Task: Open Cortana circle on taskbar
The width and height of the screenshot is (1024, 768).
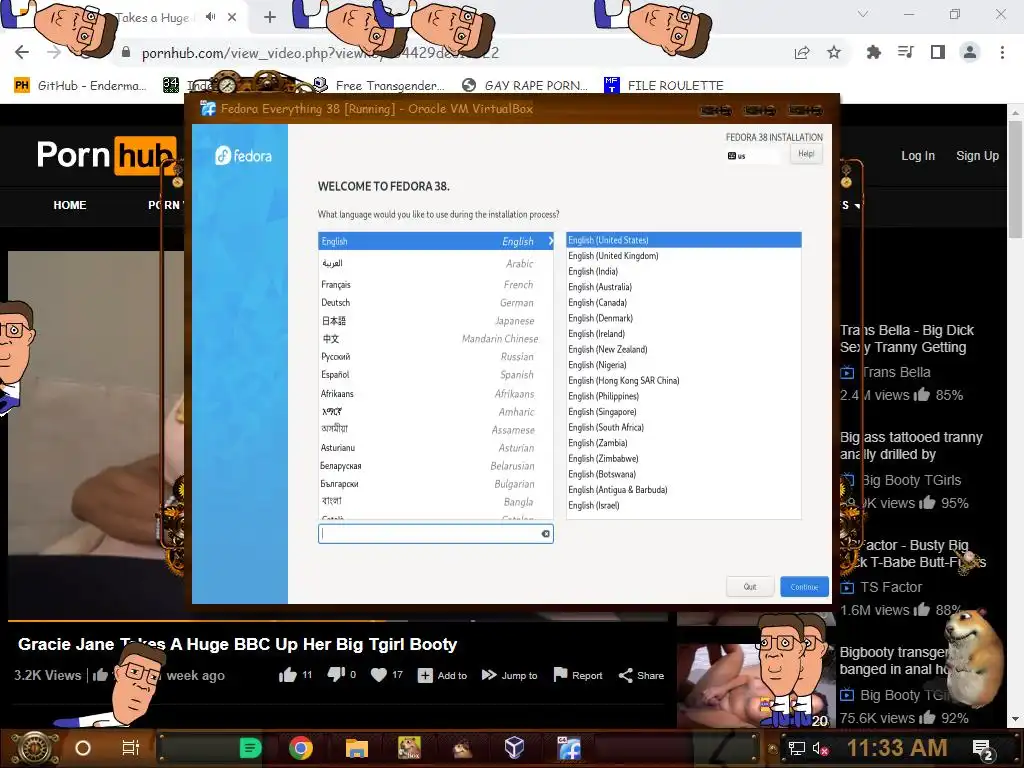Action: pyautogui.click(x=83, y=748)
